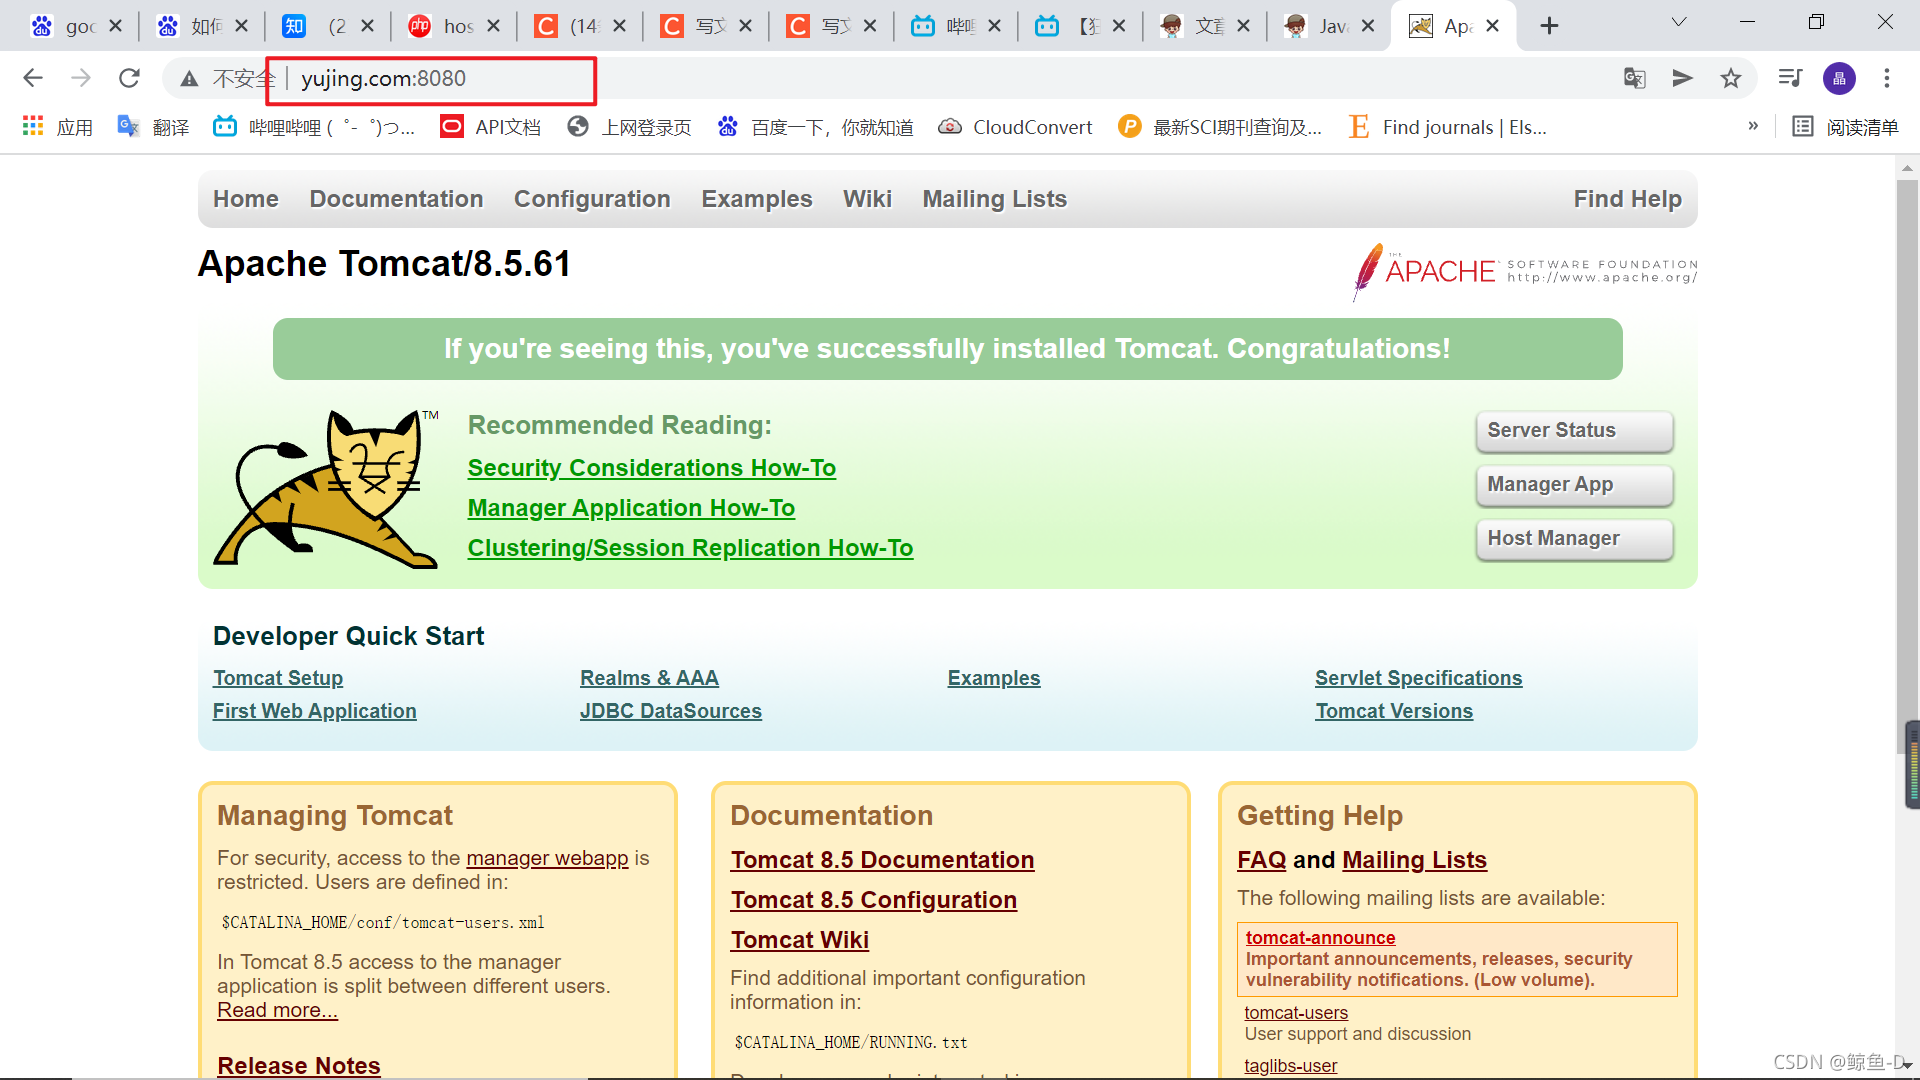This screenshot has width=1920, height=1080.
Task: Open the 阅读清单 reading list
Action: [1845, 127]
